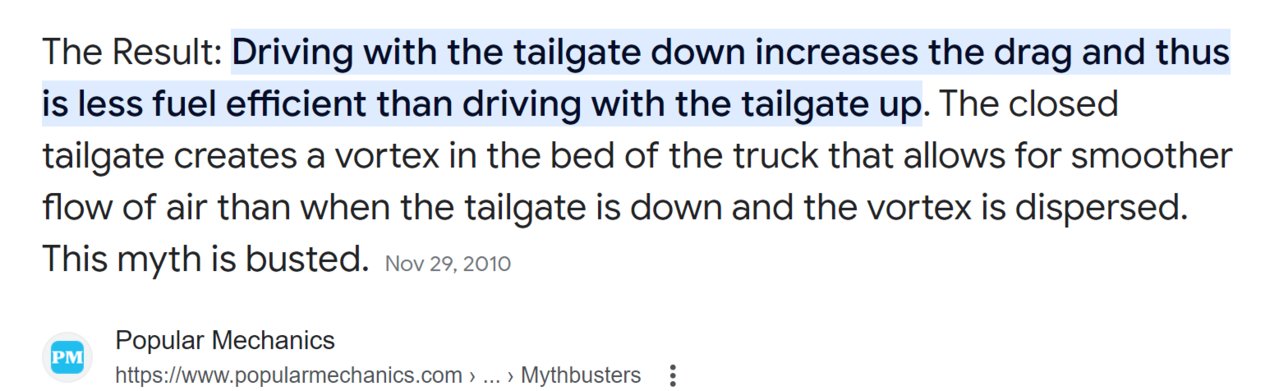Open the Popular Mechanics site name link
This screenshot has width=1279, height=391.
point(225,340)
